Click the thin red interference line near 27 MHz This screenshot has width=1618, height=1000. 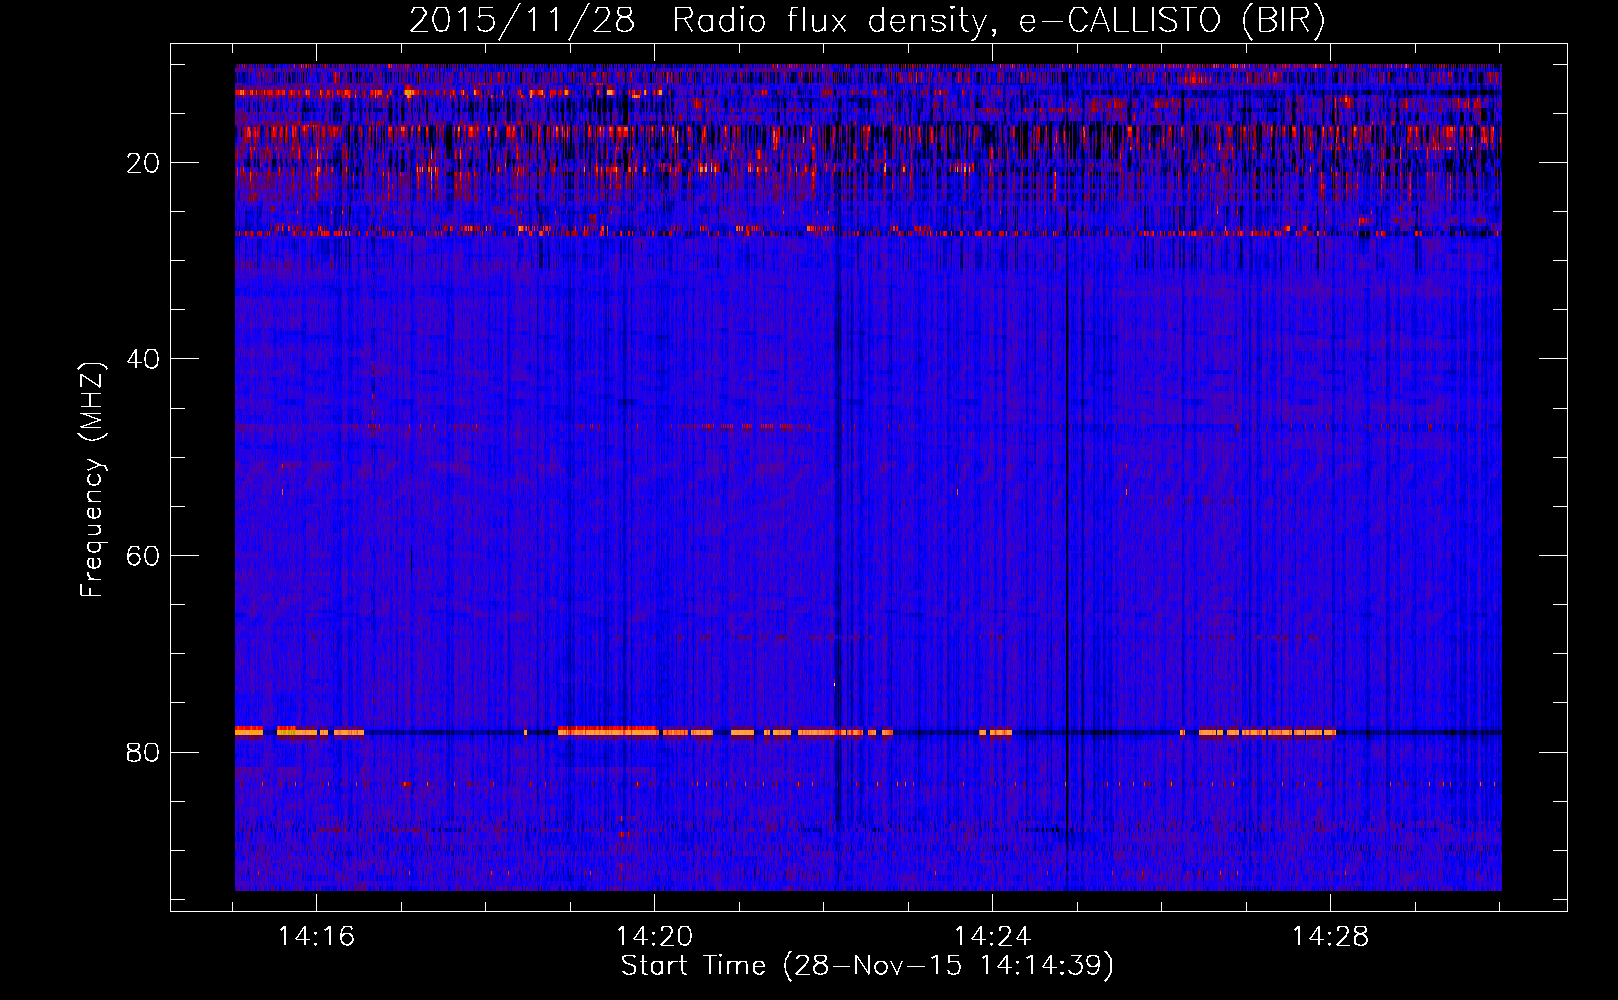(x=700, y=233)
